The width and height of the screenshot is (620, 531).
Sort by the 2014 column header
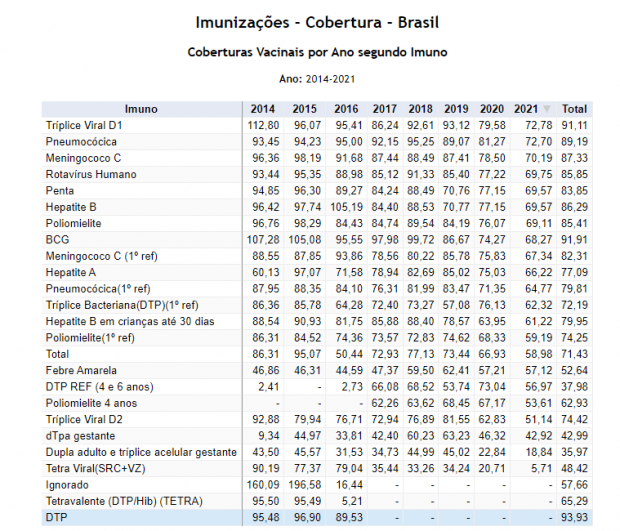coord(263,109)
